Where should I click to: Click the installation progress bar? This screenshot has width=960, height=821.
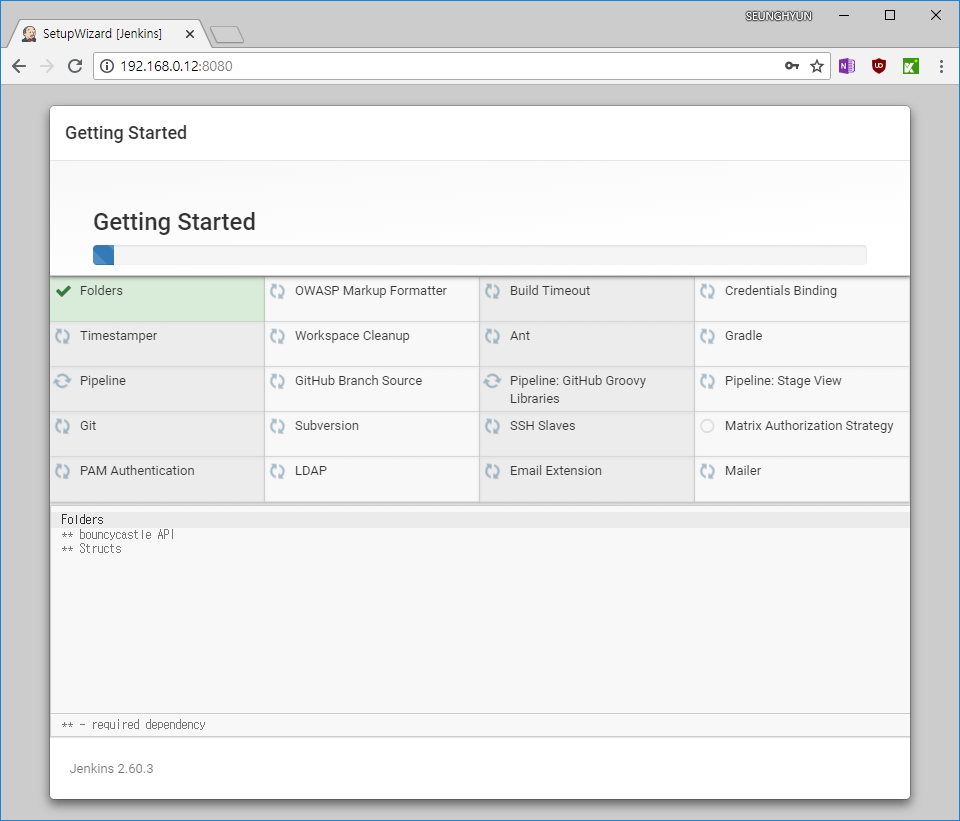coord(479,255)
